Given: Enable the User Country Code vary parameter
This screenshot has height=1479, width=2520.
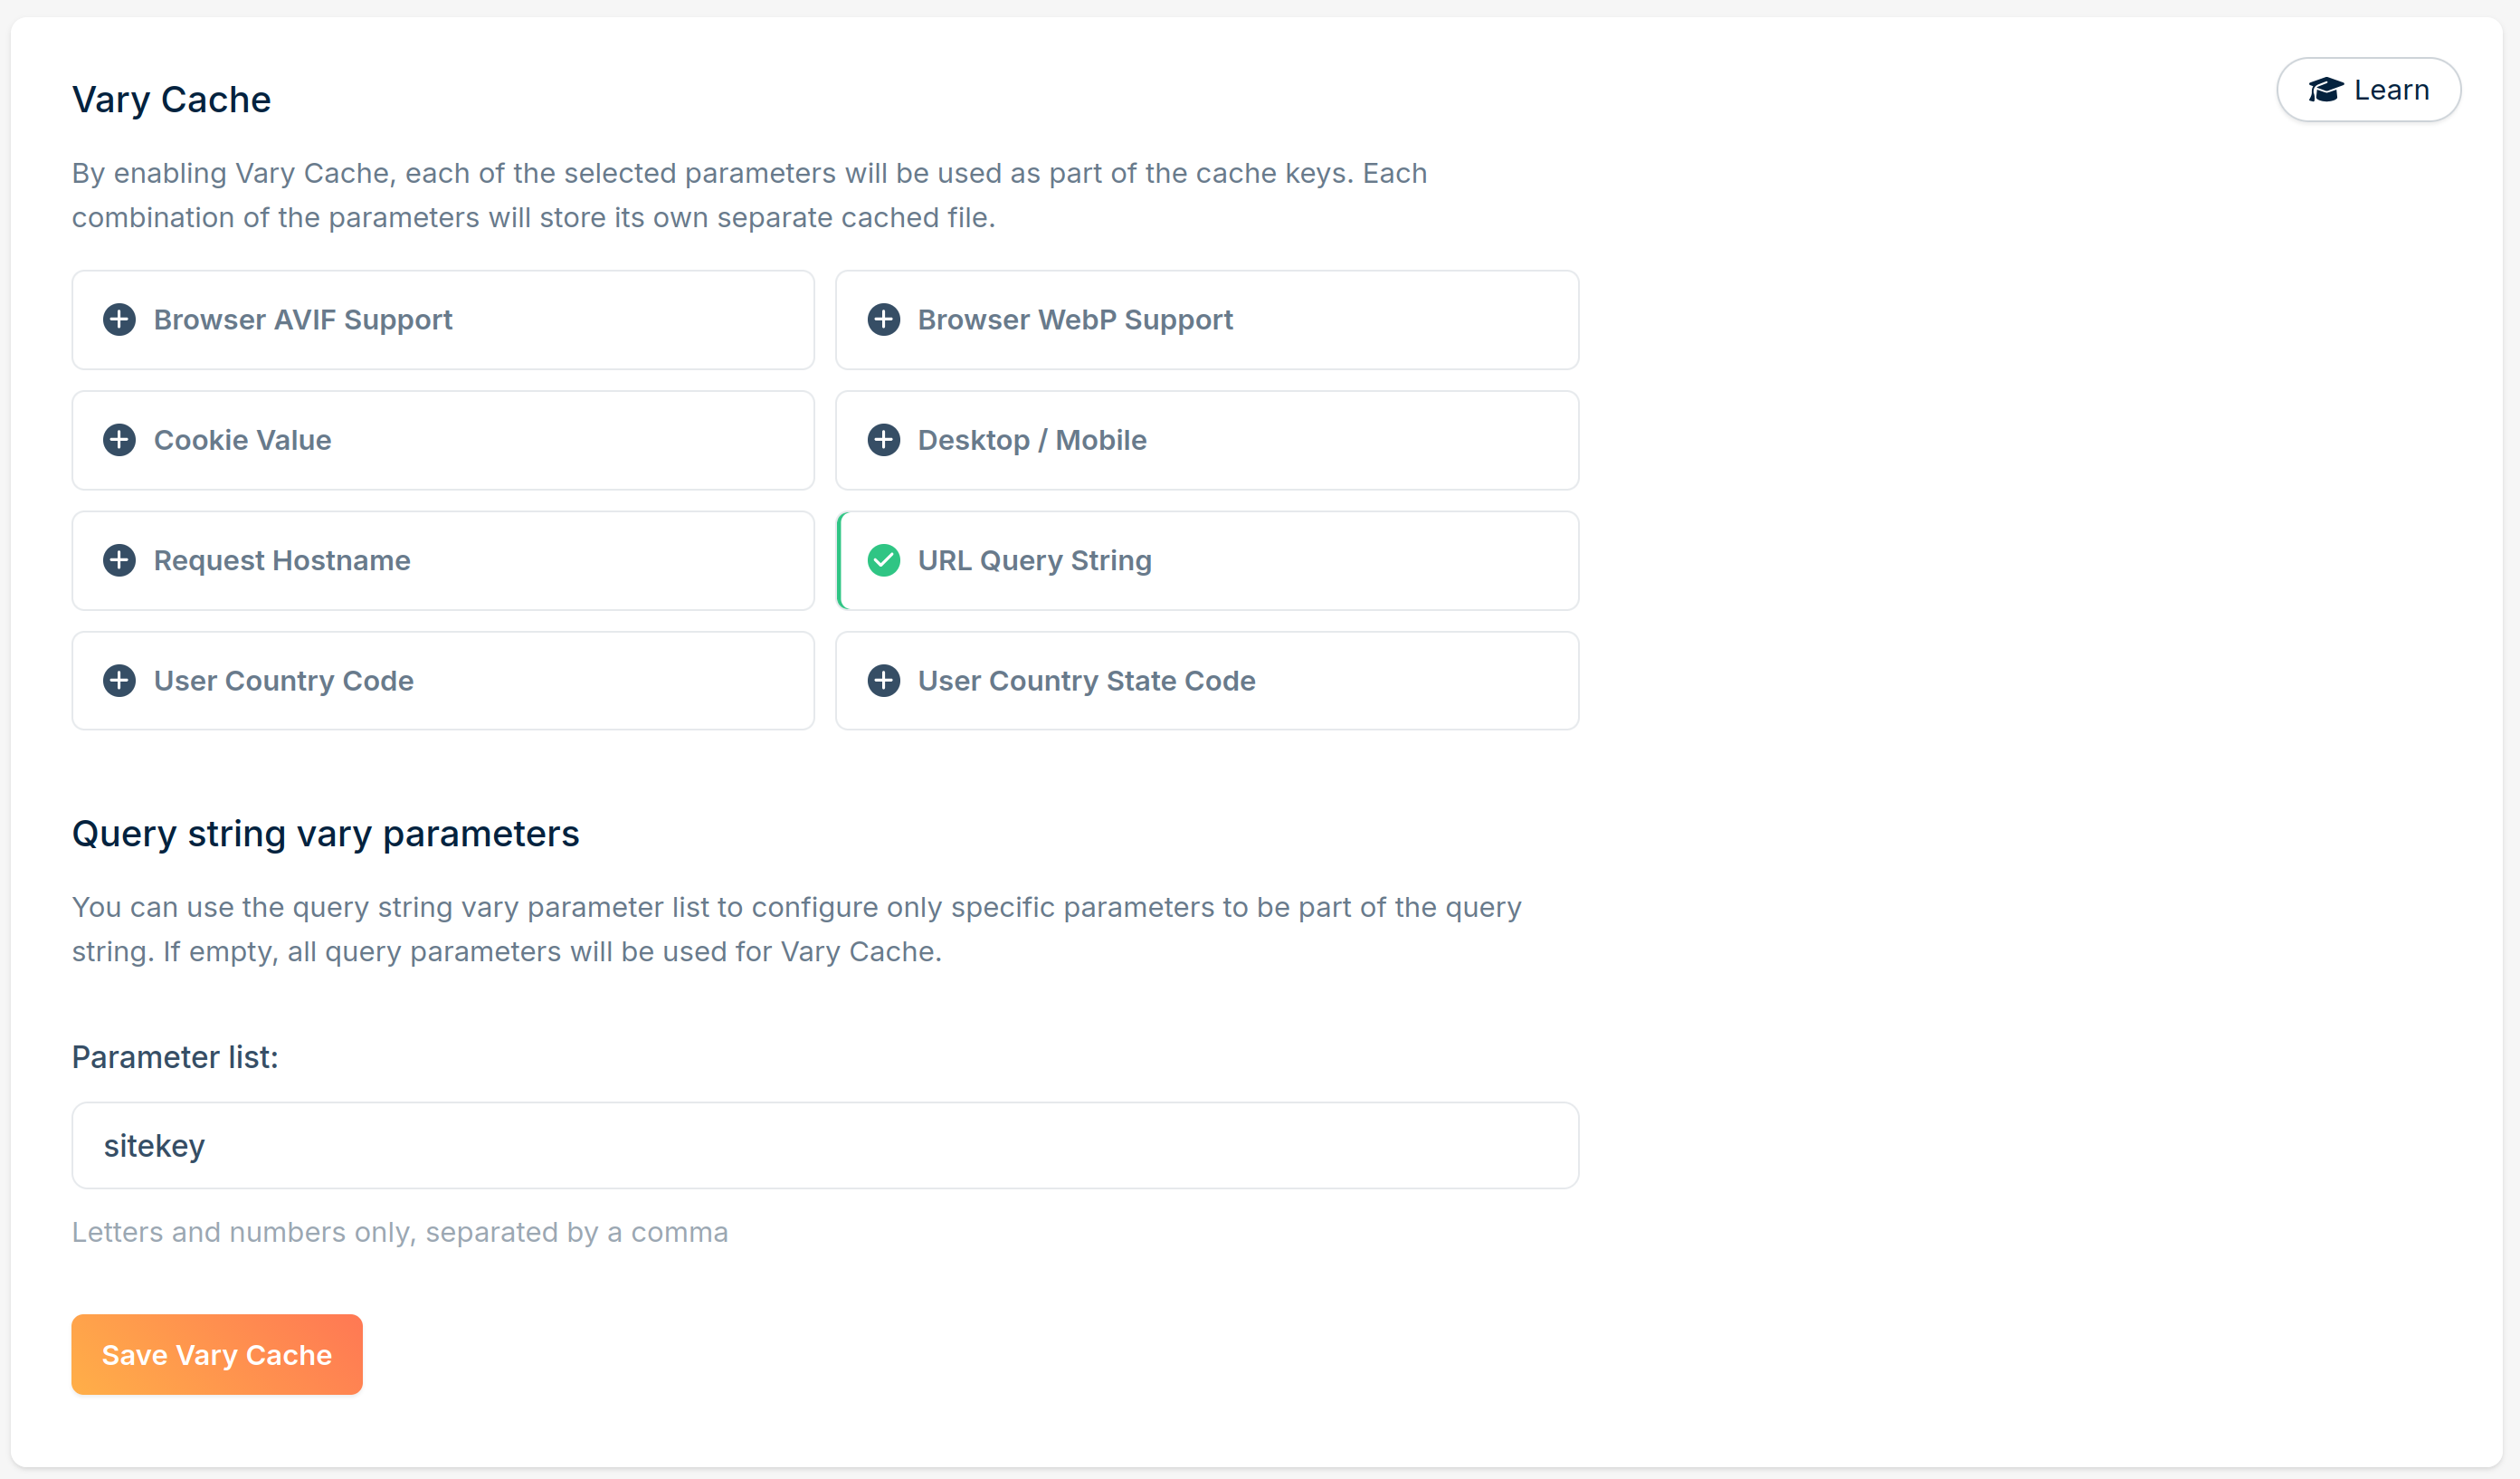Looking at the screenshot, I should 443,680.
